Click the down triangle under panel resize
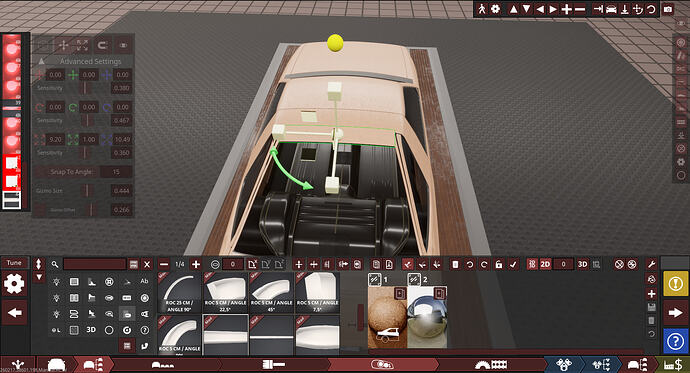Screen dimensions: 690x373 click(39, 277)
